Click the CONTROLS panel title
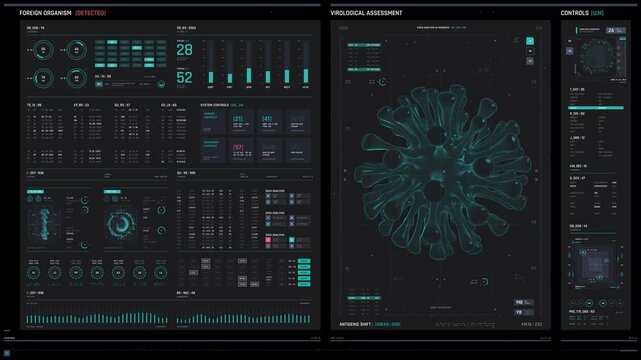 pyautogui.click(x=574, y=13)
